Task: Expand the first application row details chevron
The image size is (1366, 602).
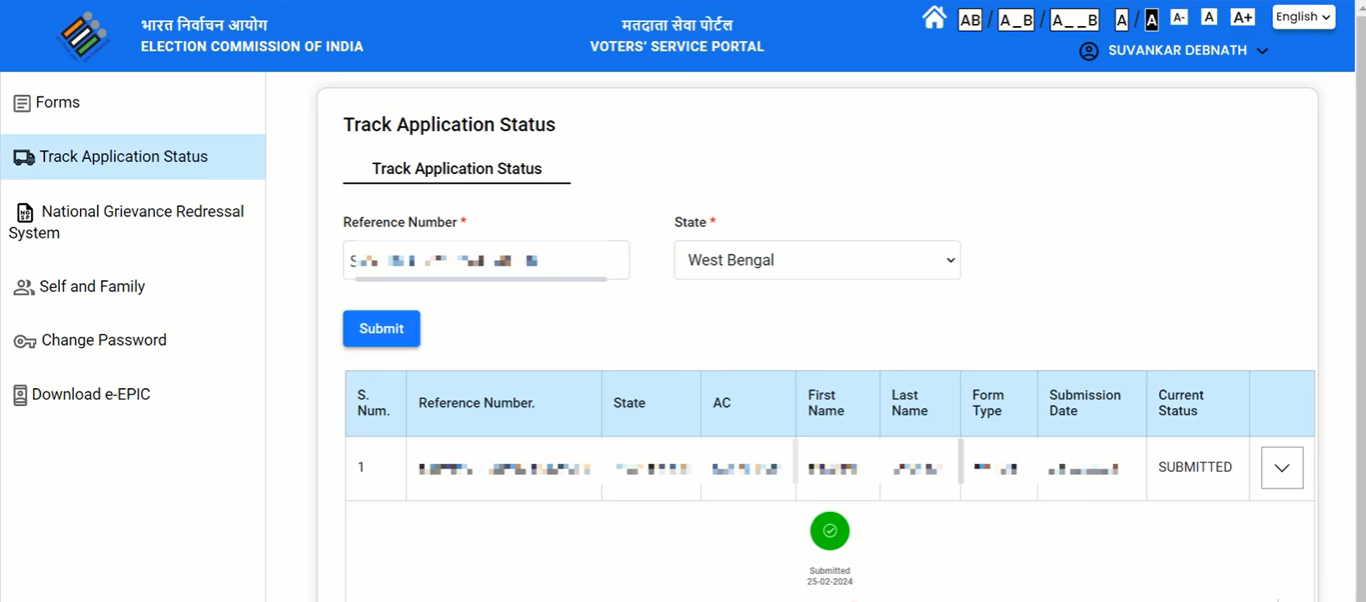Action: 1281,467
